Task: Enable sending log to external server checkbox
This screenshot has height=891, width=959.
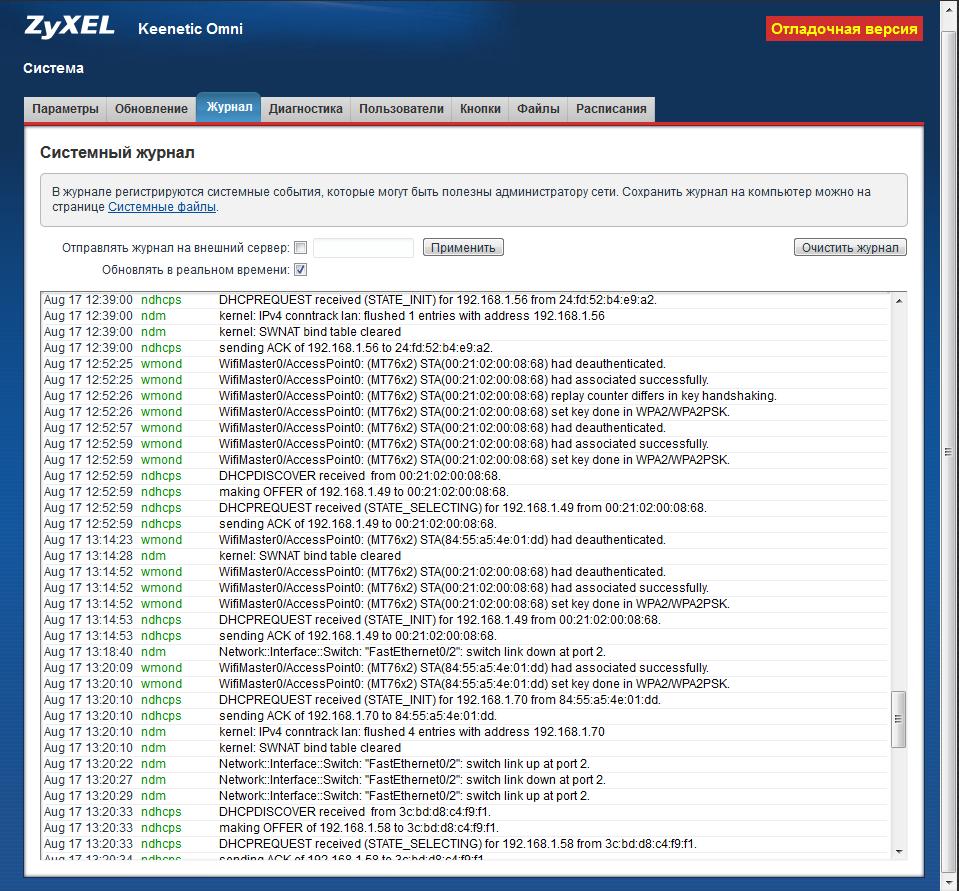Action: 300,248
